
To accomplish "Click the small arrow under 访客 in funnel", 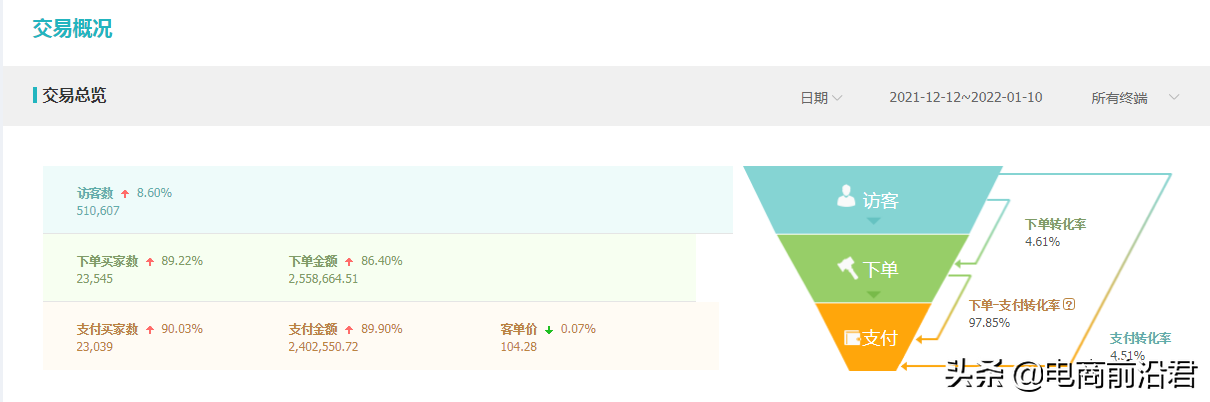I will 872,220.
